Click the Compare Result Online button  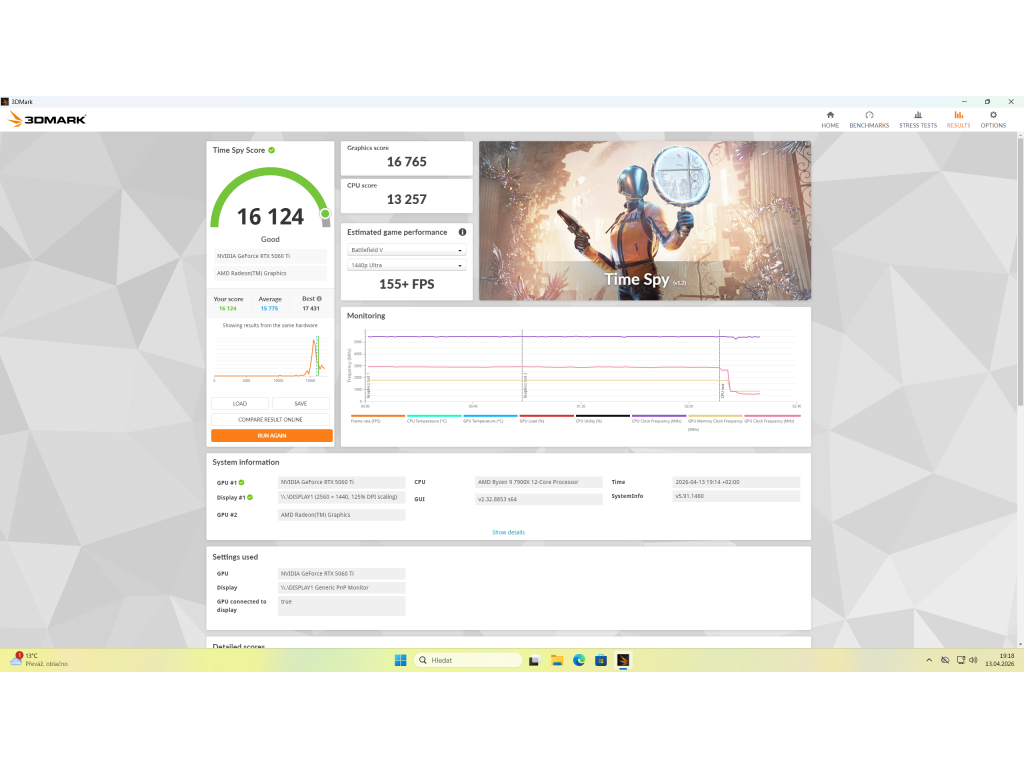(x=271, y=419)
